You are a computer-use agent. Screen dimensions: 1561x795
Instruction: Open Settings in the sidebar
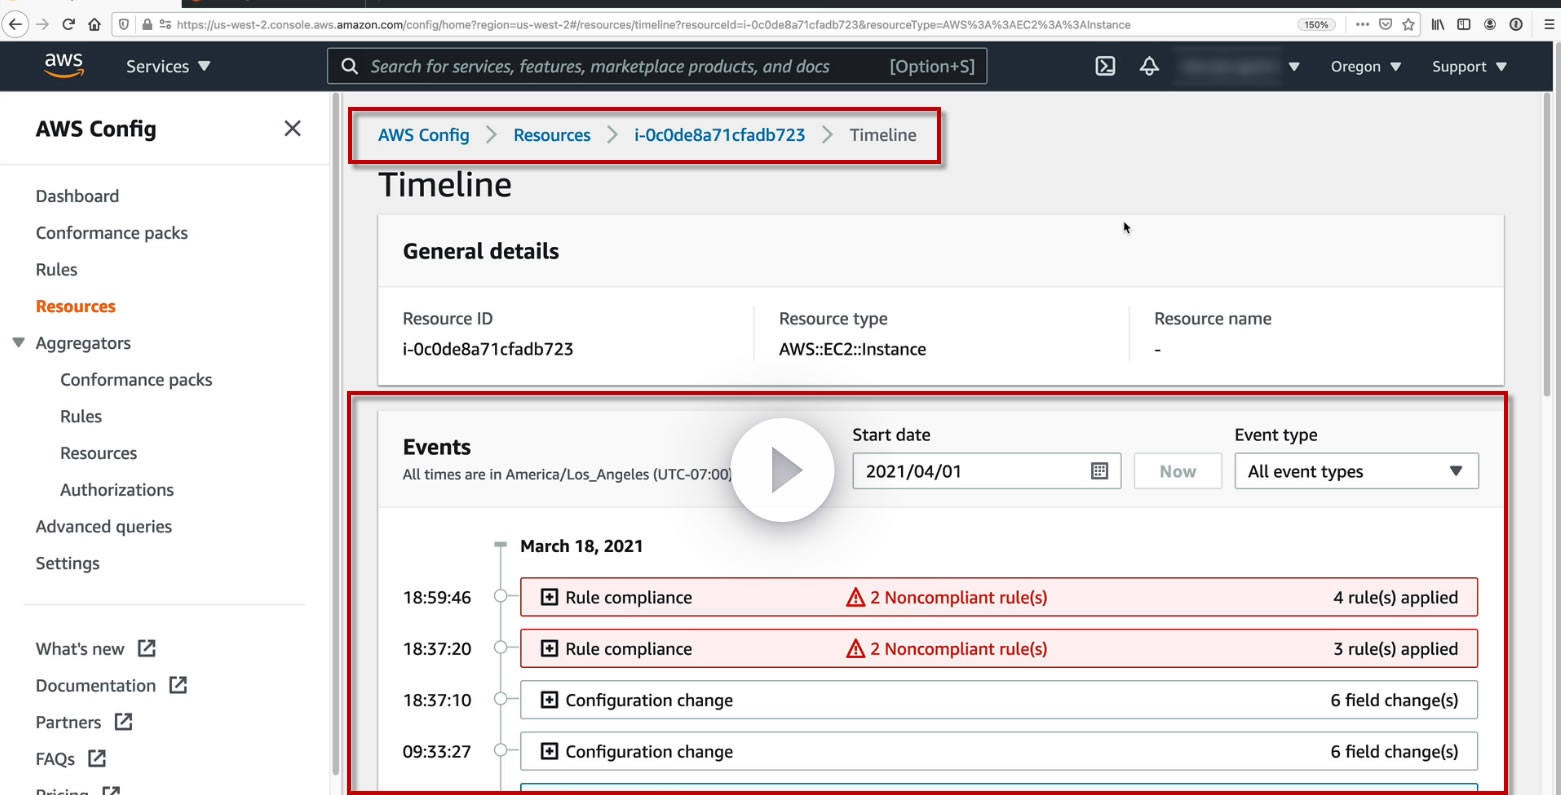tap(68, 563)
